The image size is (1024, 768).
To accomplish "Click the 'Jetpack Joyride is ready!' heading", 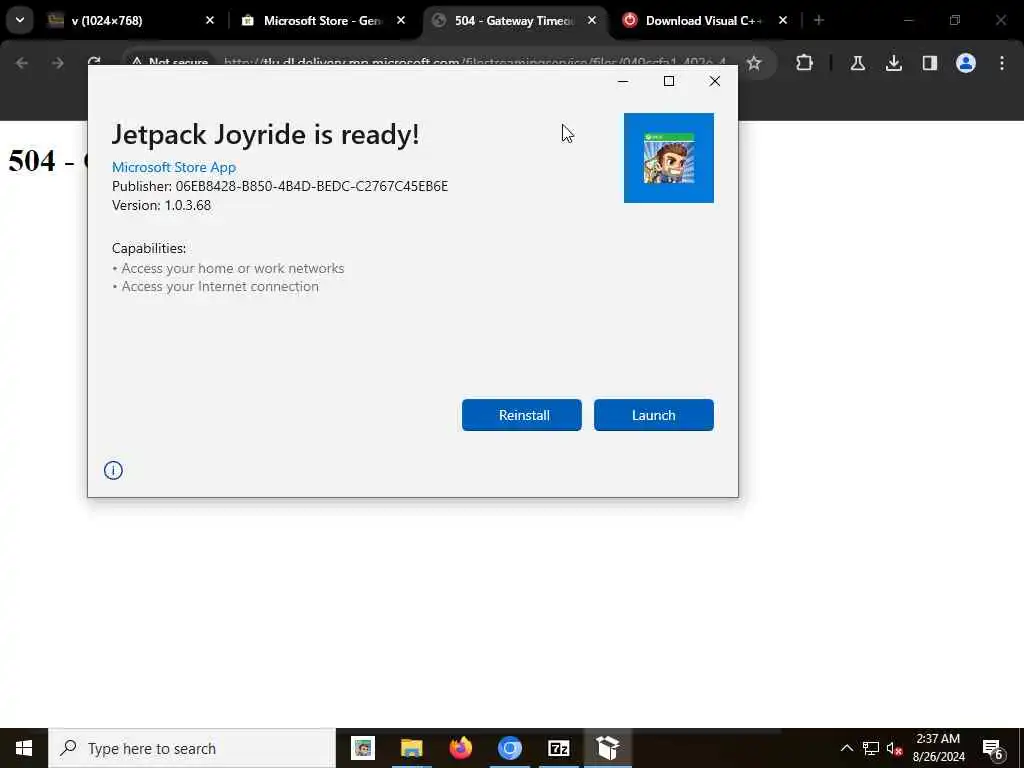I will tap(265, 135).
